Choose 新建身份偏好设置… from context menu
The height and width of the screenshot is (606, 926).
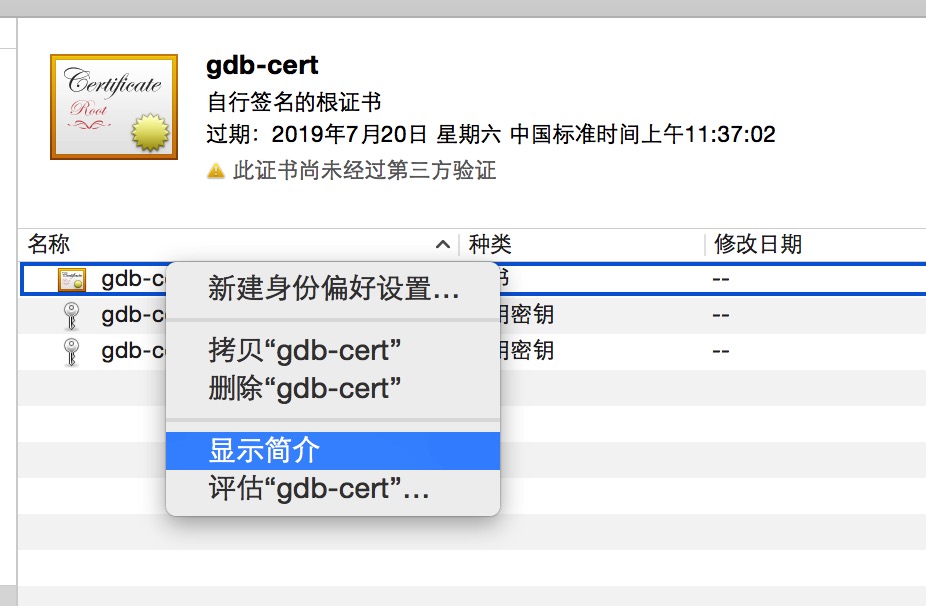tap(333, 289)
